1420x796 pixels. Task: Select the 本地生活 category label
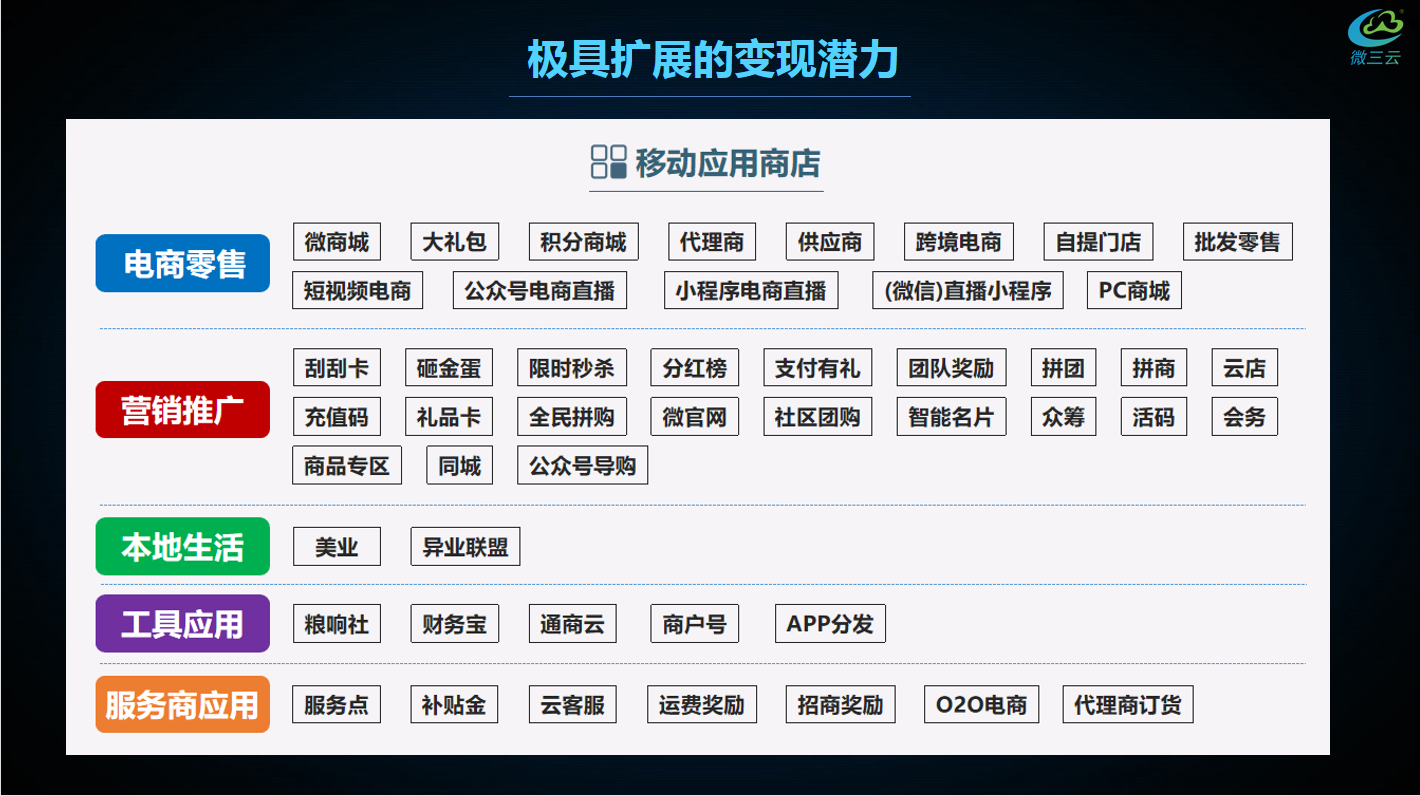click(x=183, y=546)
